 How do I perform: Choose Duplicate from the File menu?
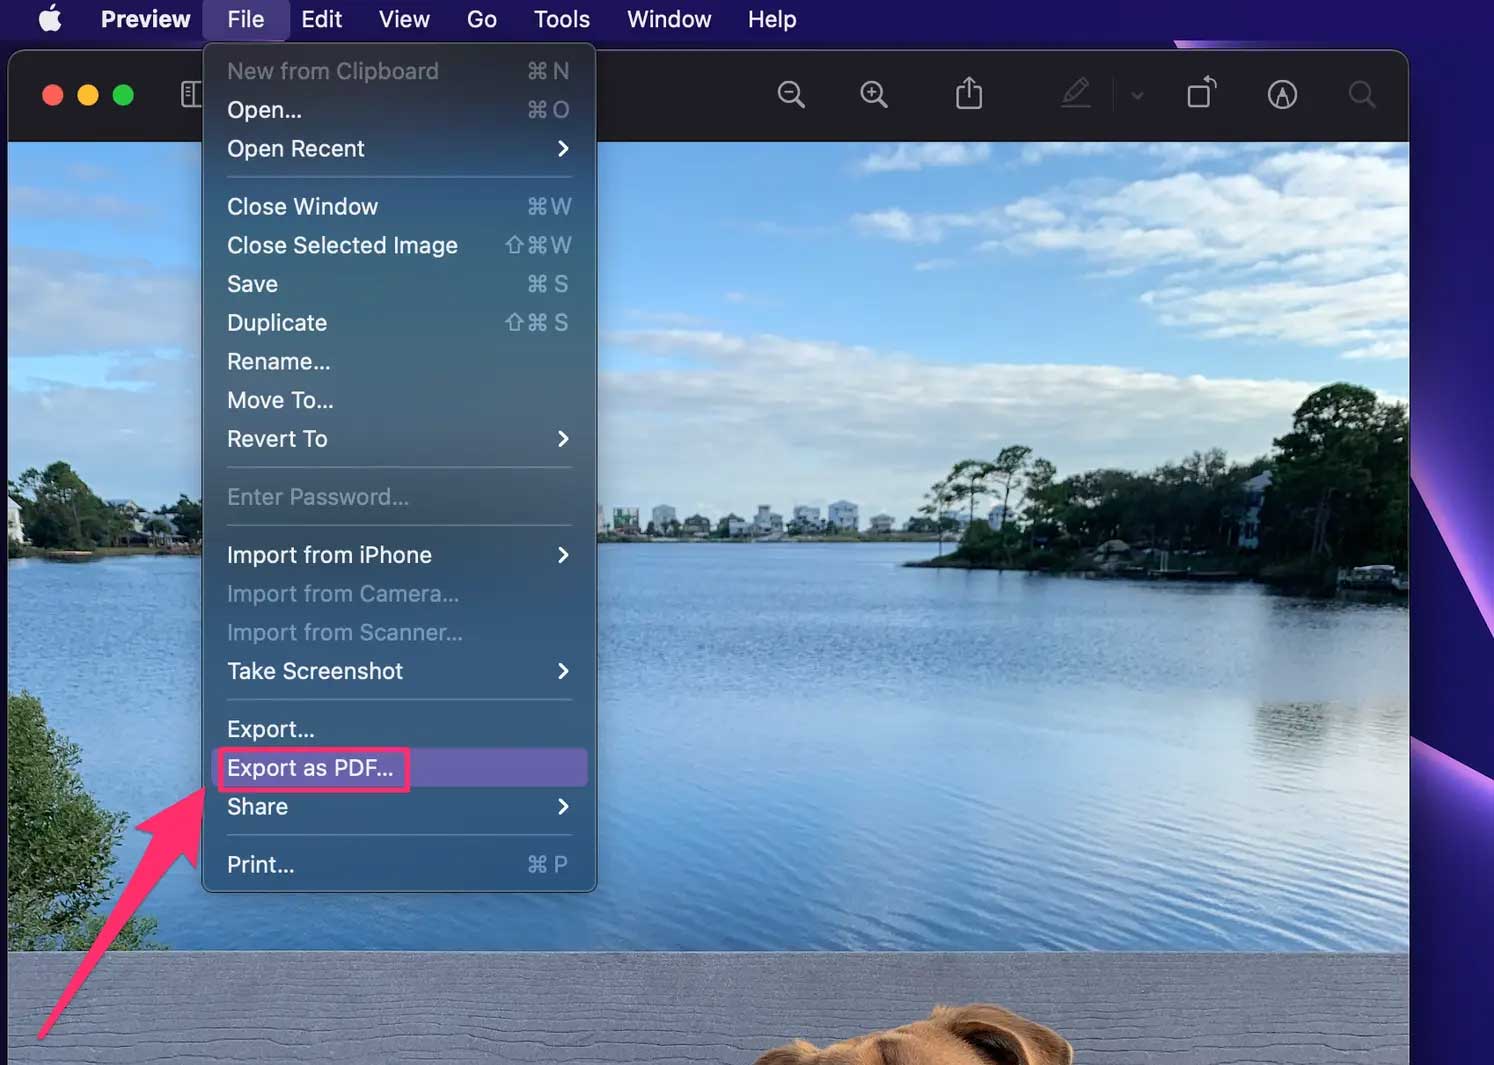[399, 323]
